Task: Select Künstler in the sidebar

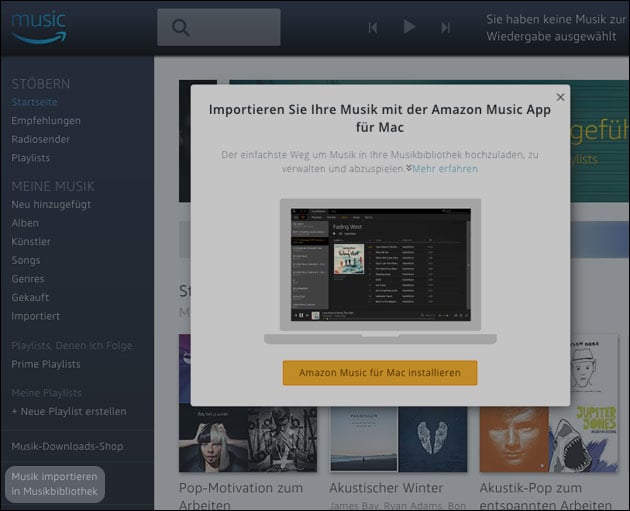Action: pyautogui.click(x=30, y=242)
